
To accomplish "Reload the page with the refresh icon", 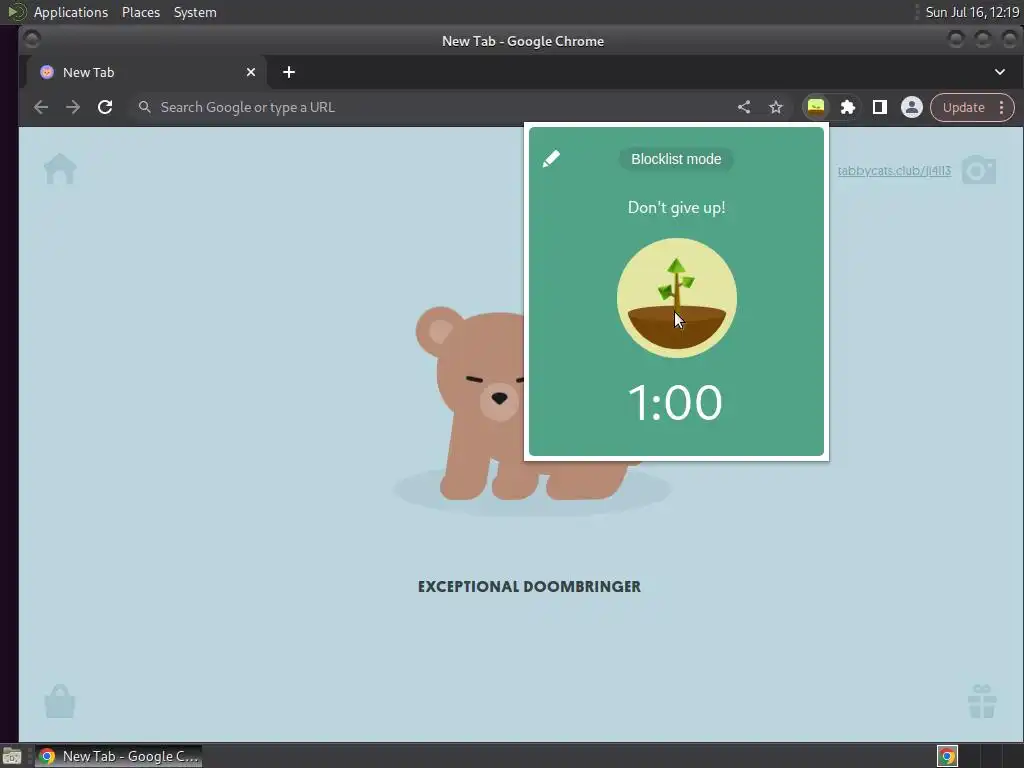I will pyautogui.click(x=105, y=107).
